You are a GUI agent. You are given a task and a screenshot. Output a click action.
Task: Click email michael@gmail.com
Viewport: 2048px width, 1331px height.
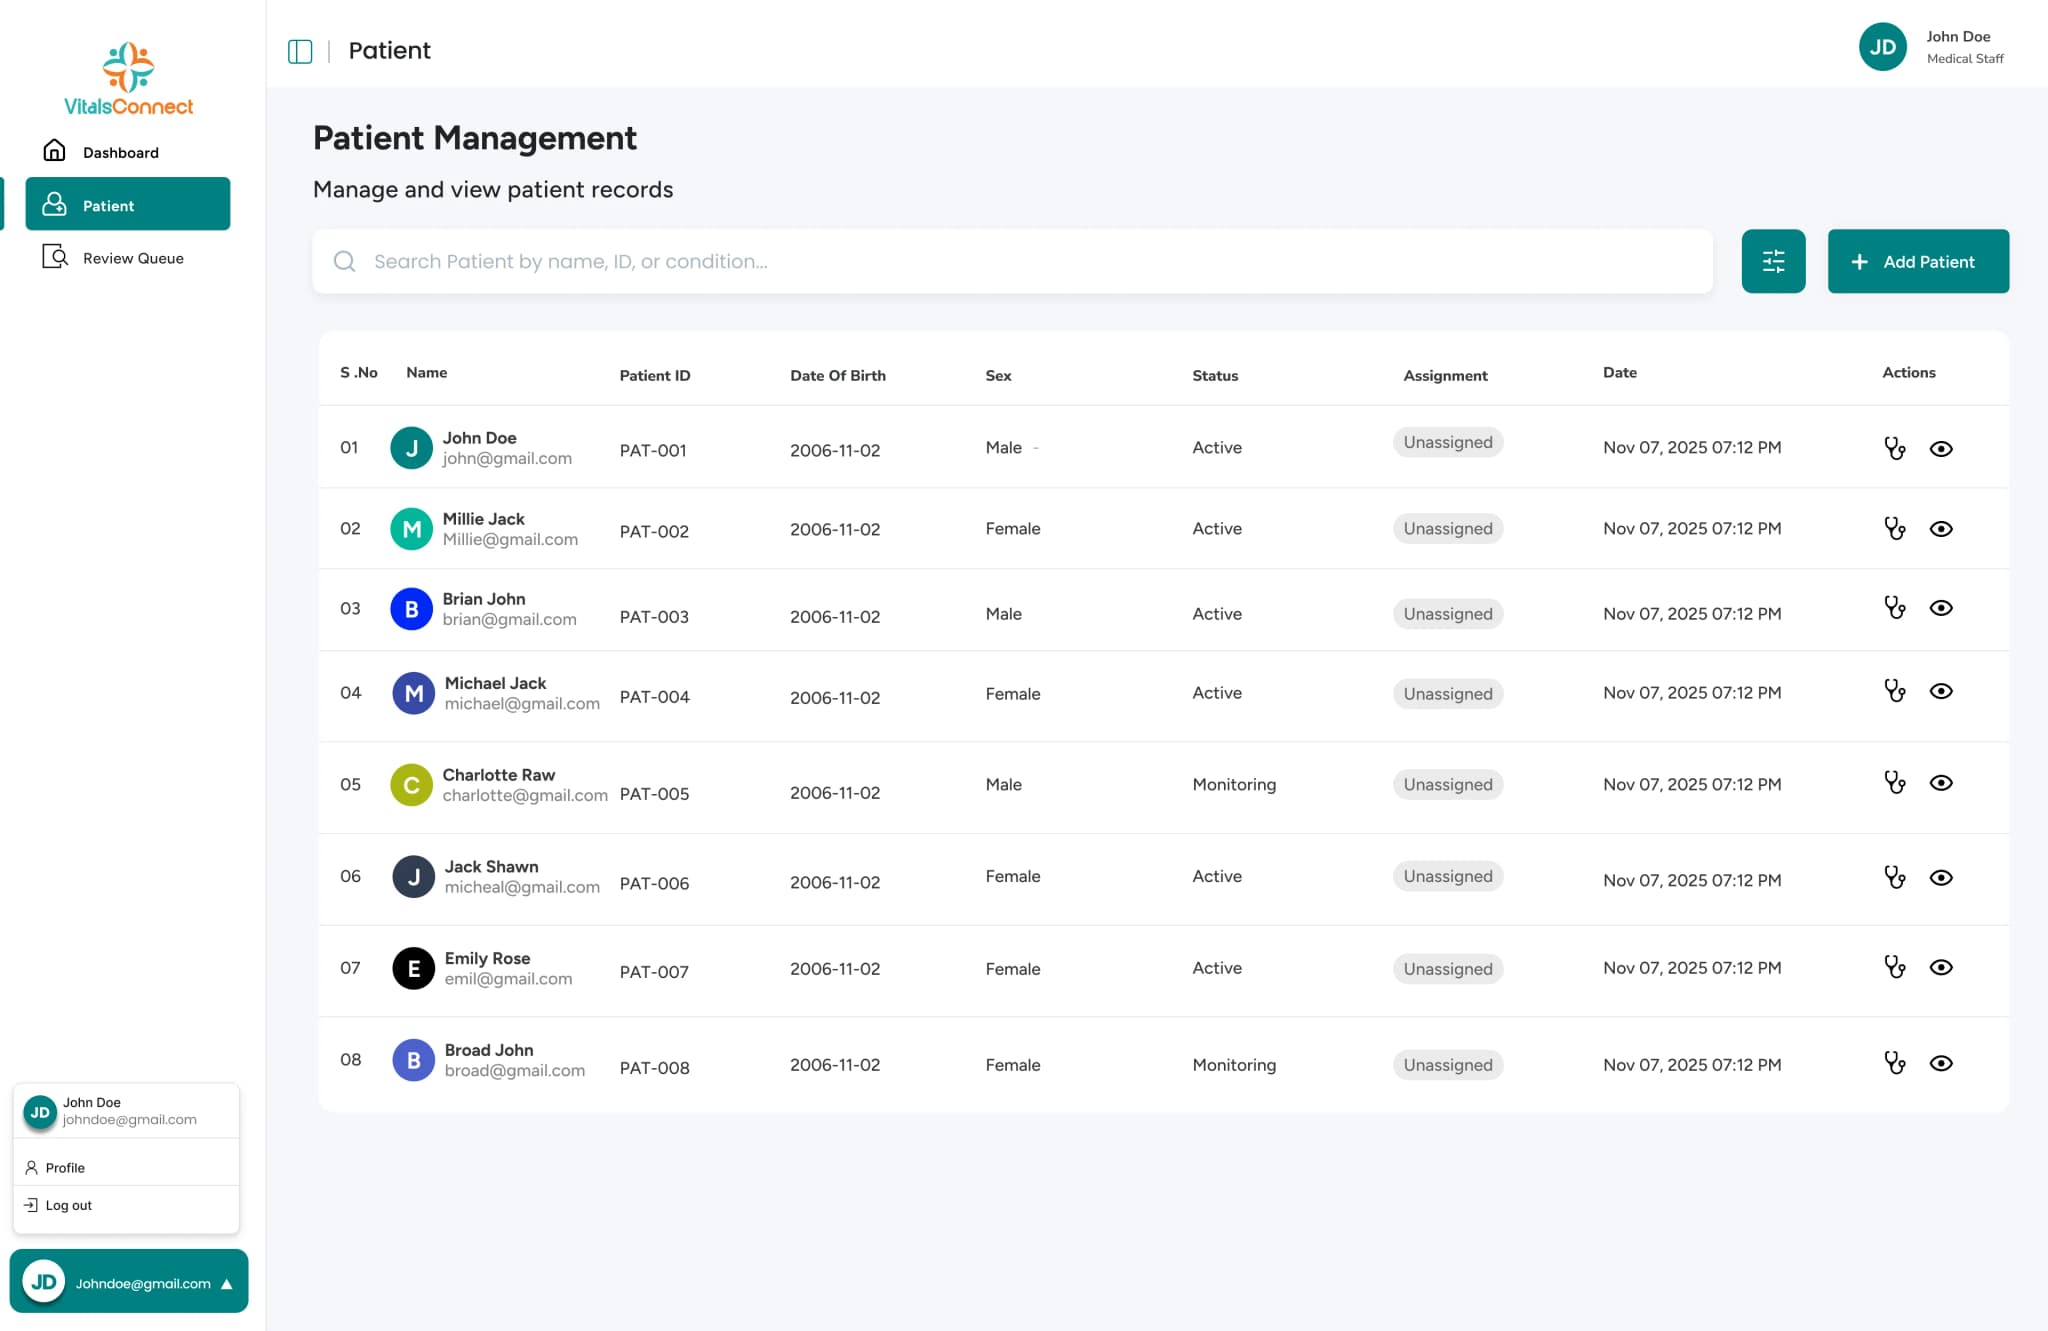pyautogui.click(x=522, y=704)
